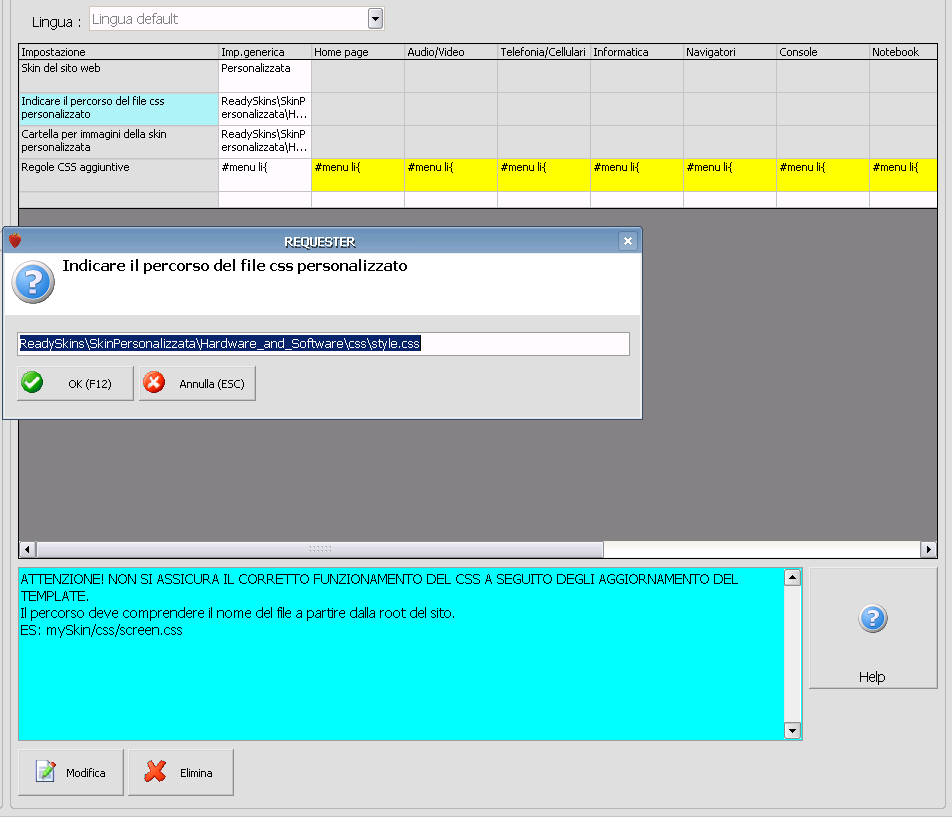Click the table's right horizontal scroll arrow

tap(928, 549)
